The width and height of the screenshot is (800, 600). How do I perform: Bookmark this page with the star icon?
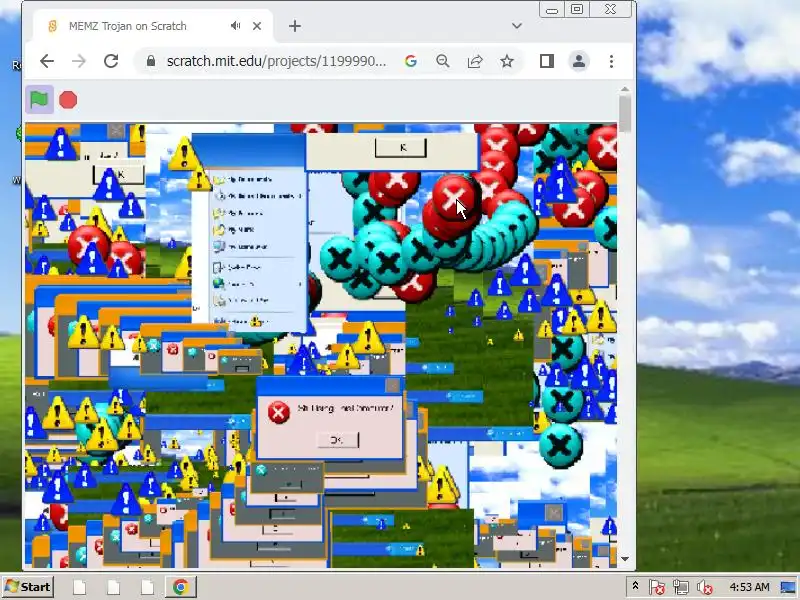507,61
